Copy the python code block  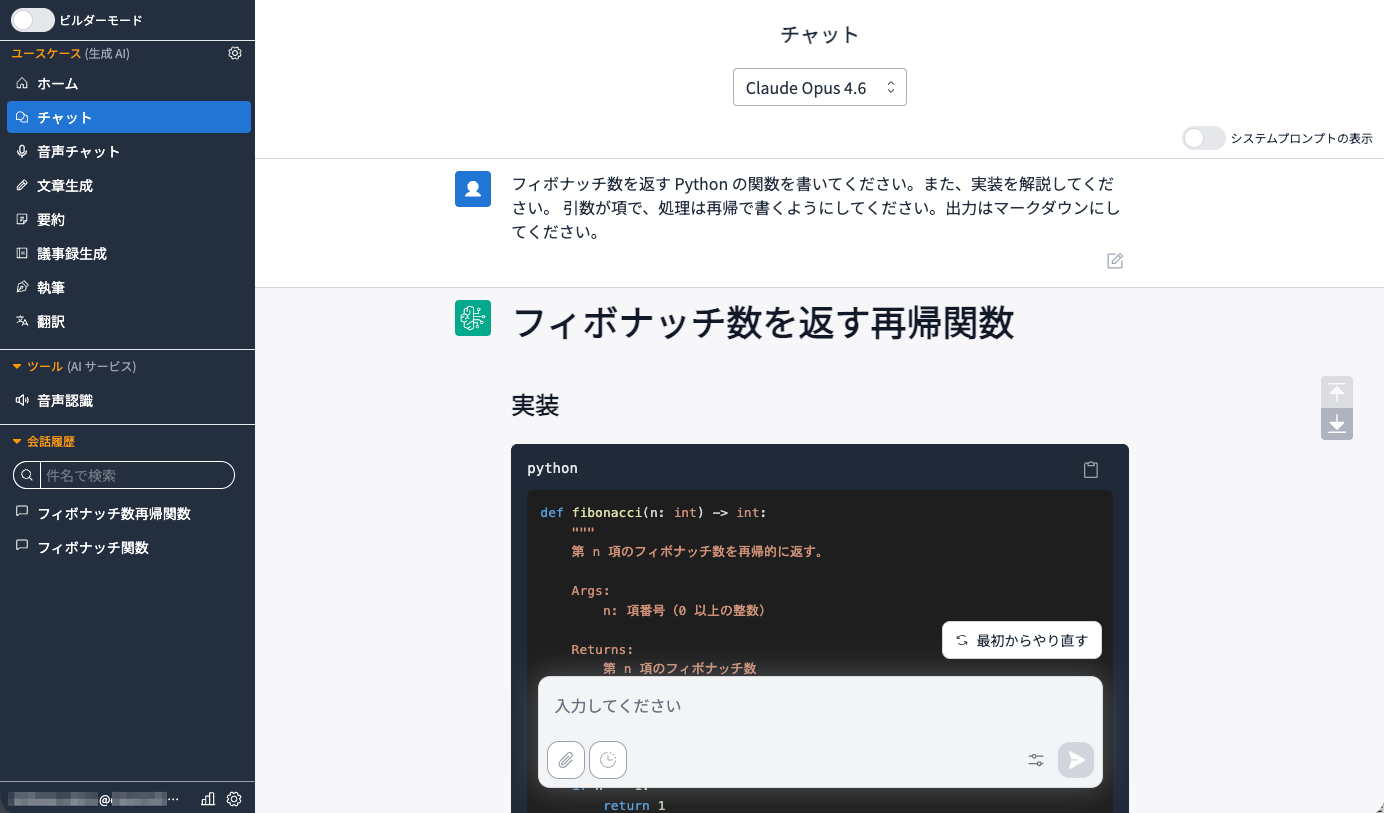point(1091,469)
